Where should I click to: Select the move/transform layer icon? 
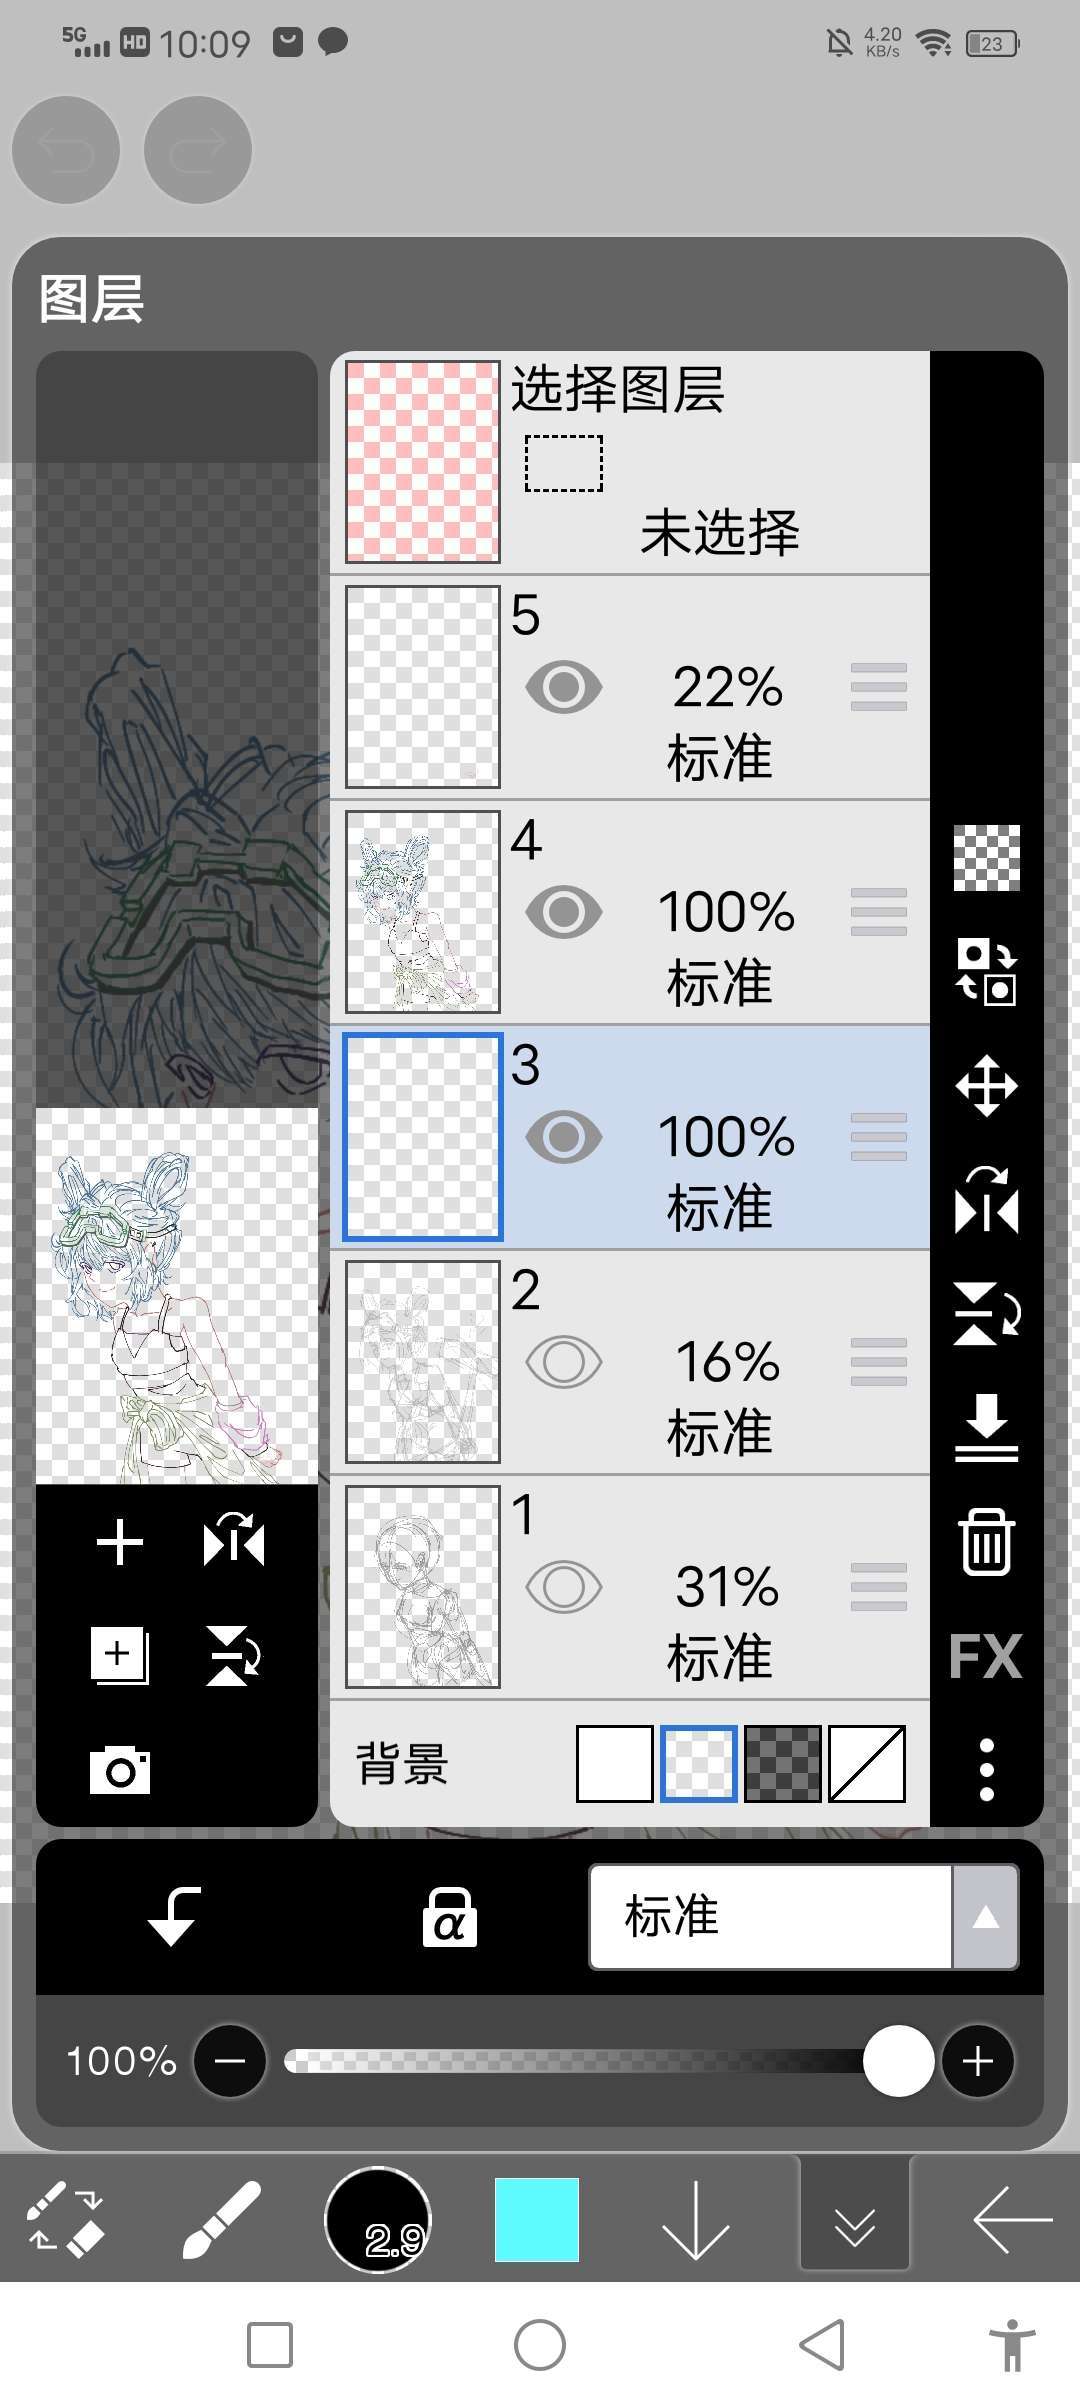point(986,1085)
